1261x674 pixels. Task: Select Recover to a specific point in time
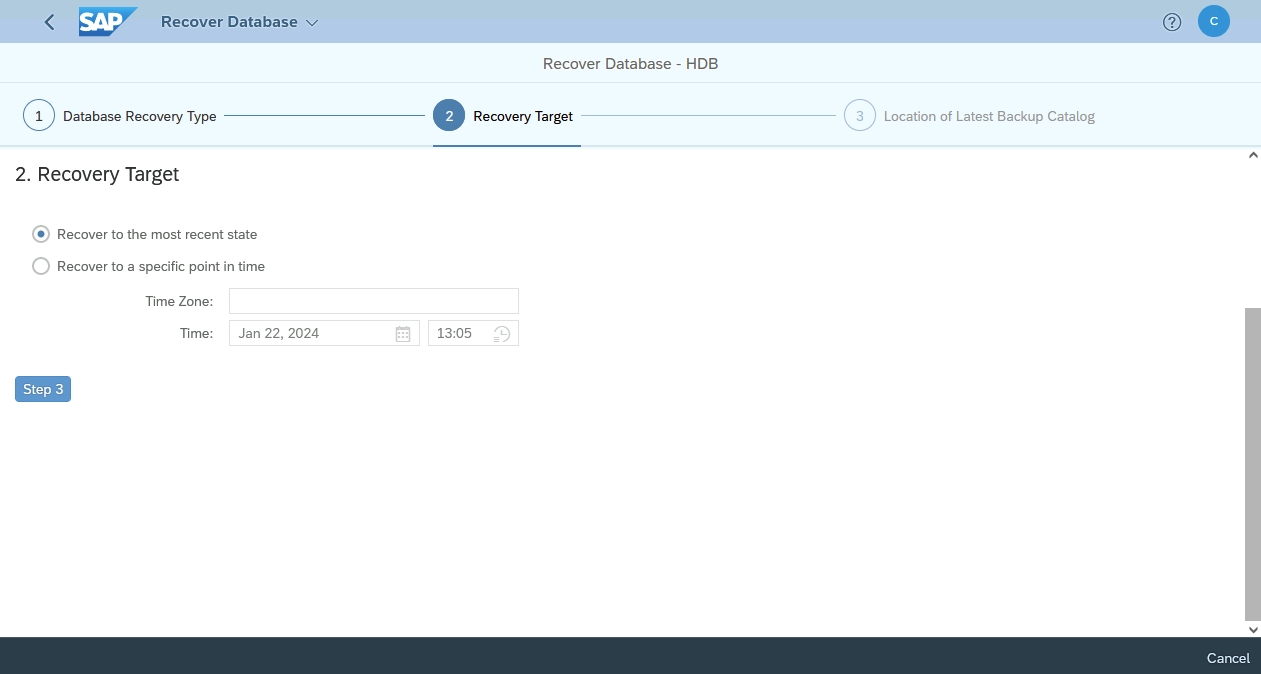click(41, 266)
